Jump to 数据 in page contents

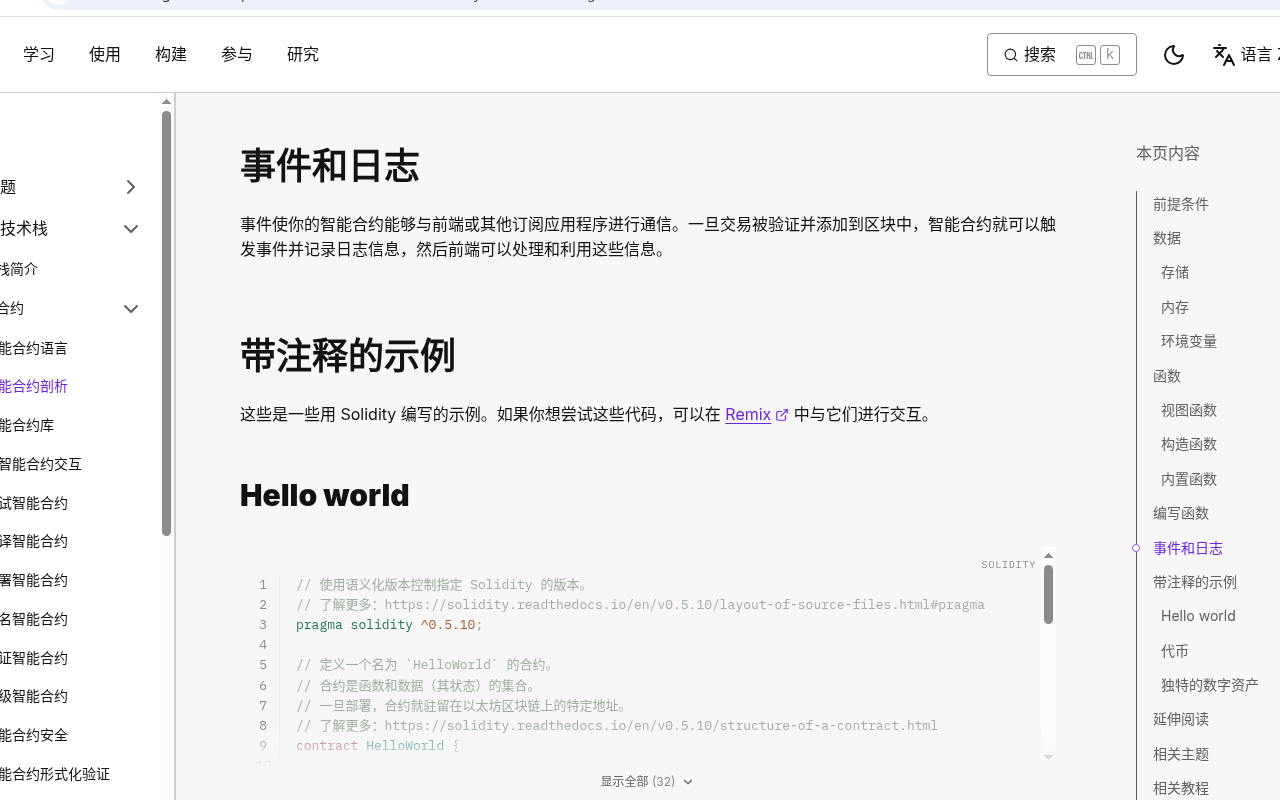click(x=1167, y=238)
